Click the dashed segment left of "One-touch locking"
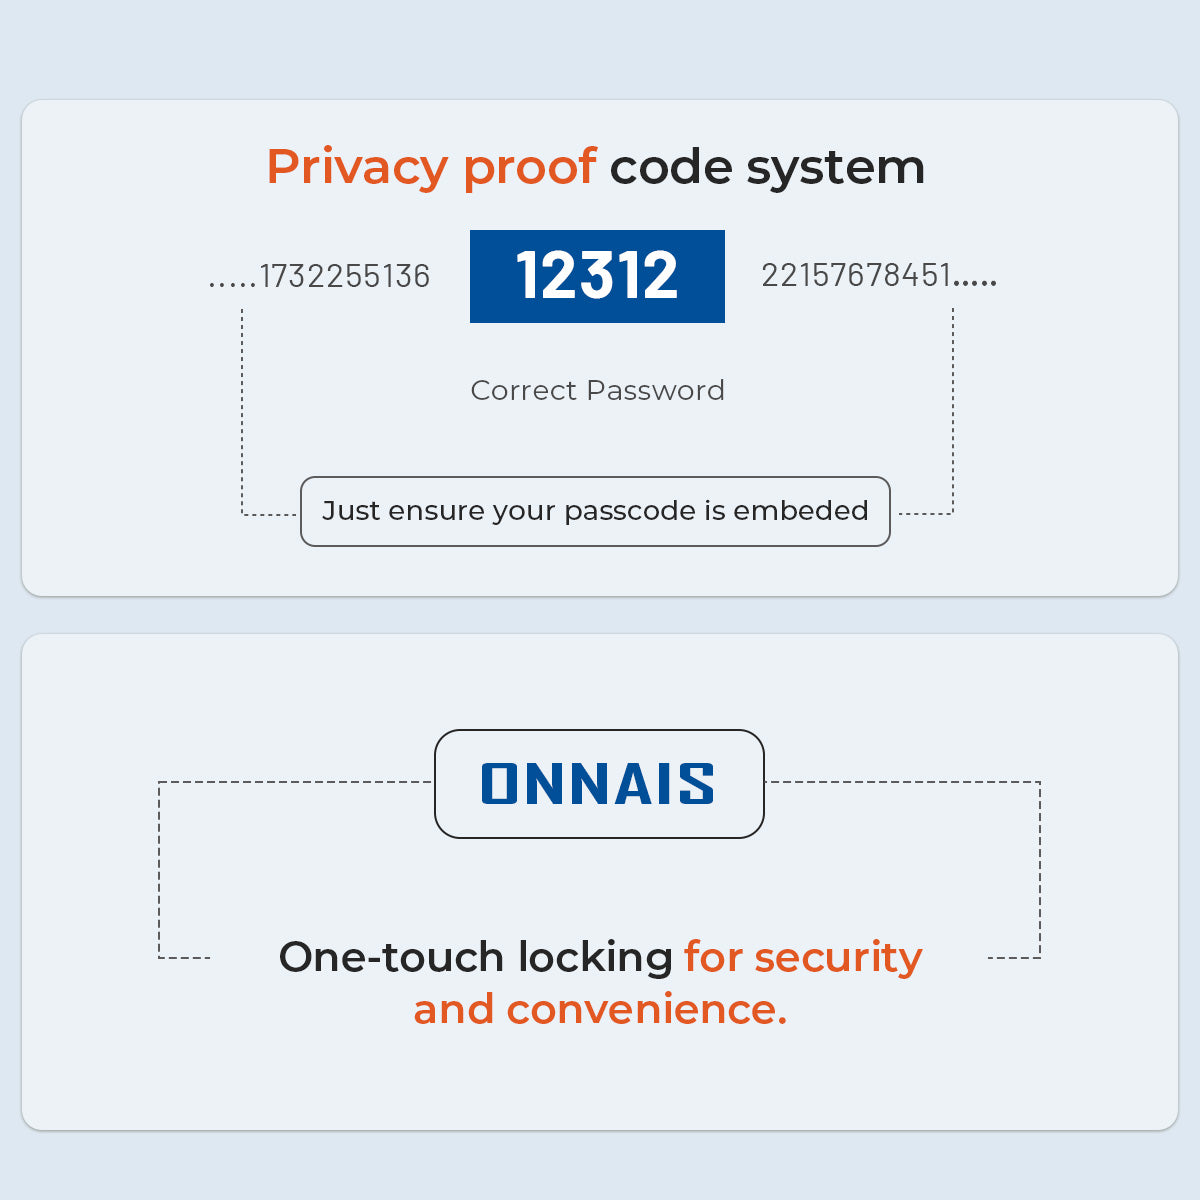1200x1200 pixels. coord(184,958)
